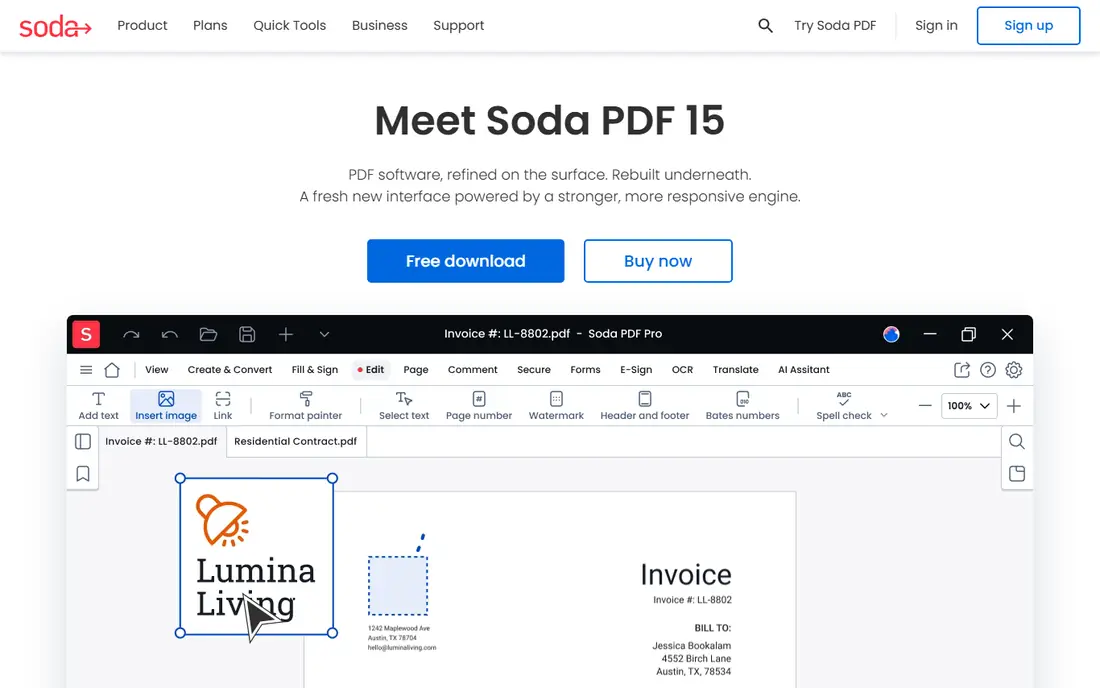1100x688 pixels.
Task: Open the Secure menu
Action: 533,370
